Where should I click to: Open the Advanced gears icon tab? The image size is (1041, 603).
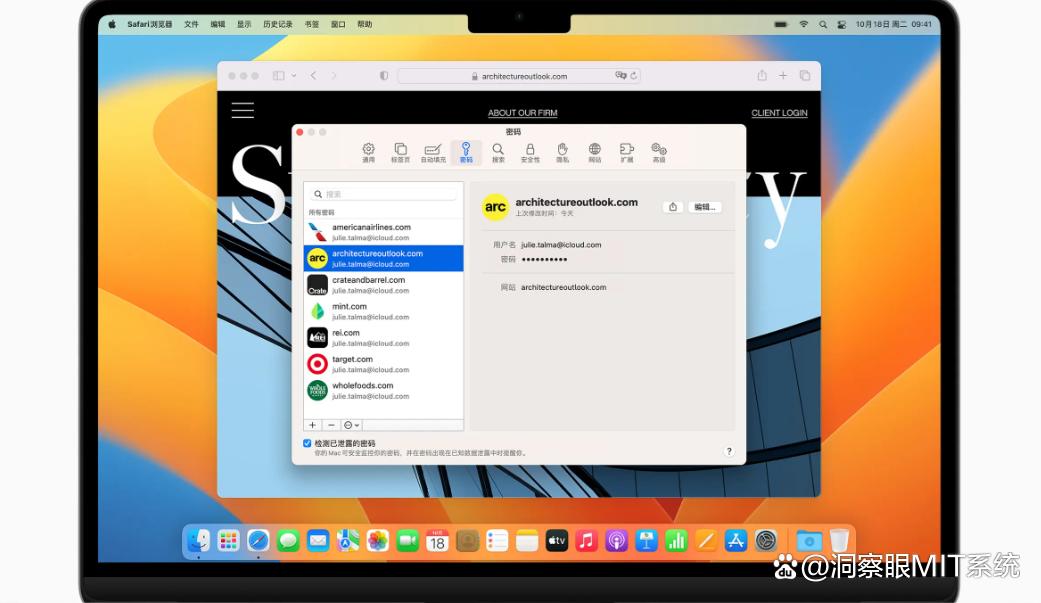pos(659,153)
